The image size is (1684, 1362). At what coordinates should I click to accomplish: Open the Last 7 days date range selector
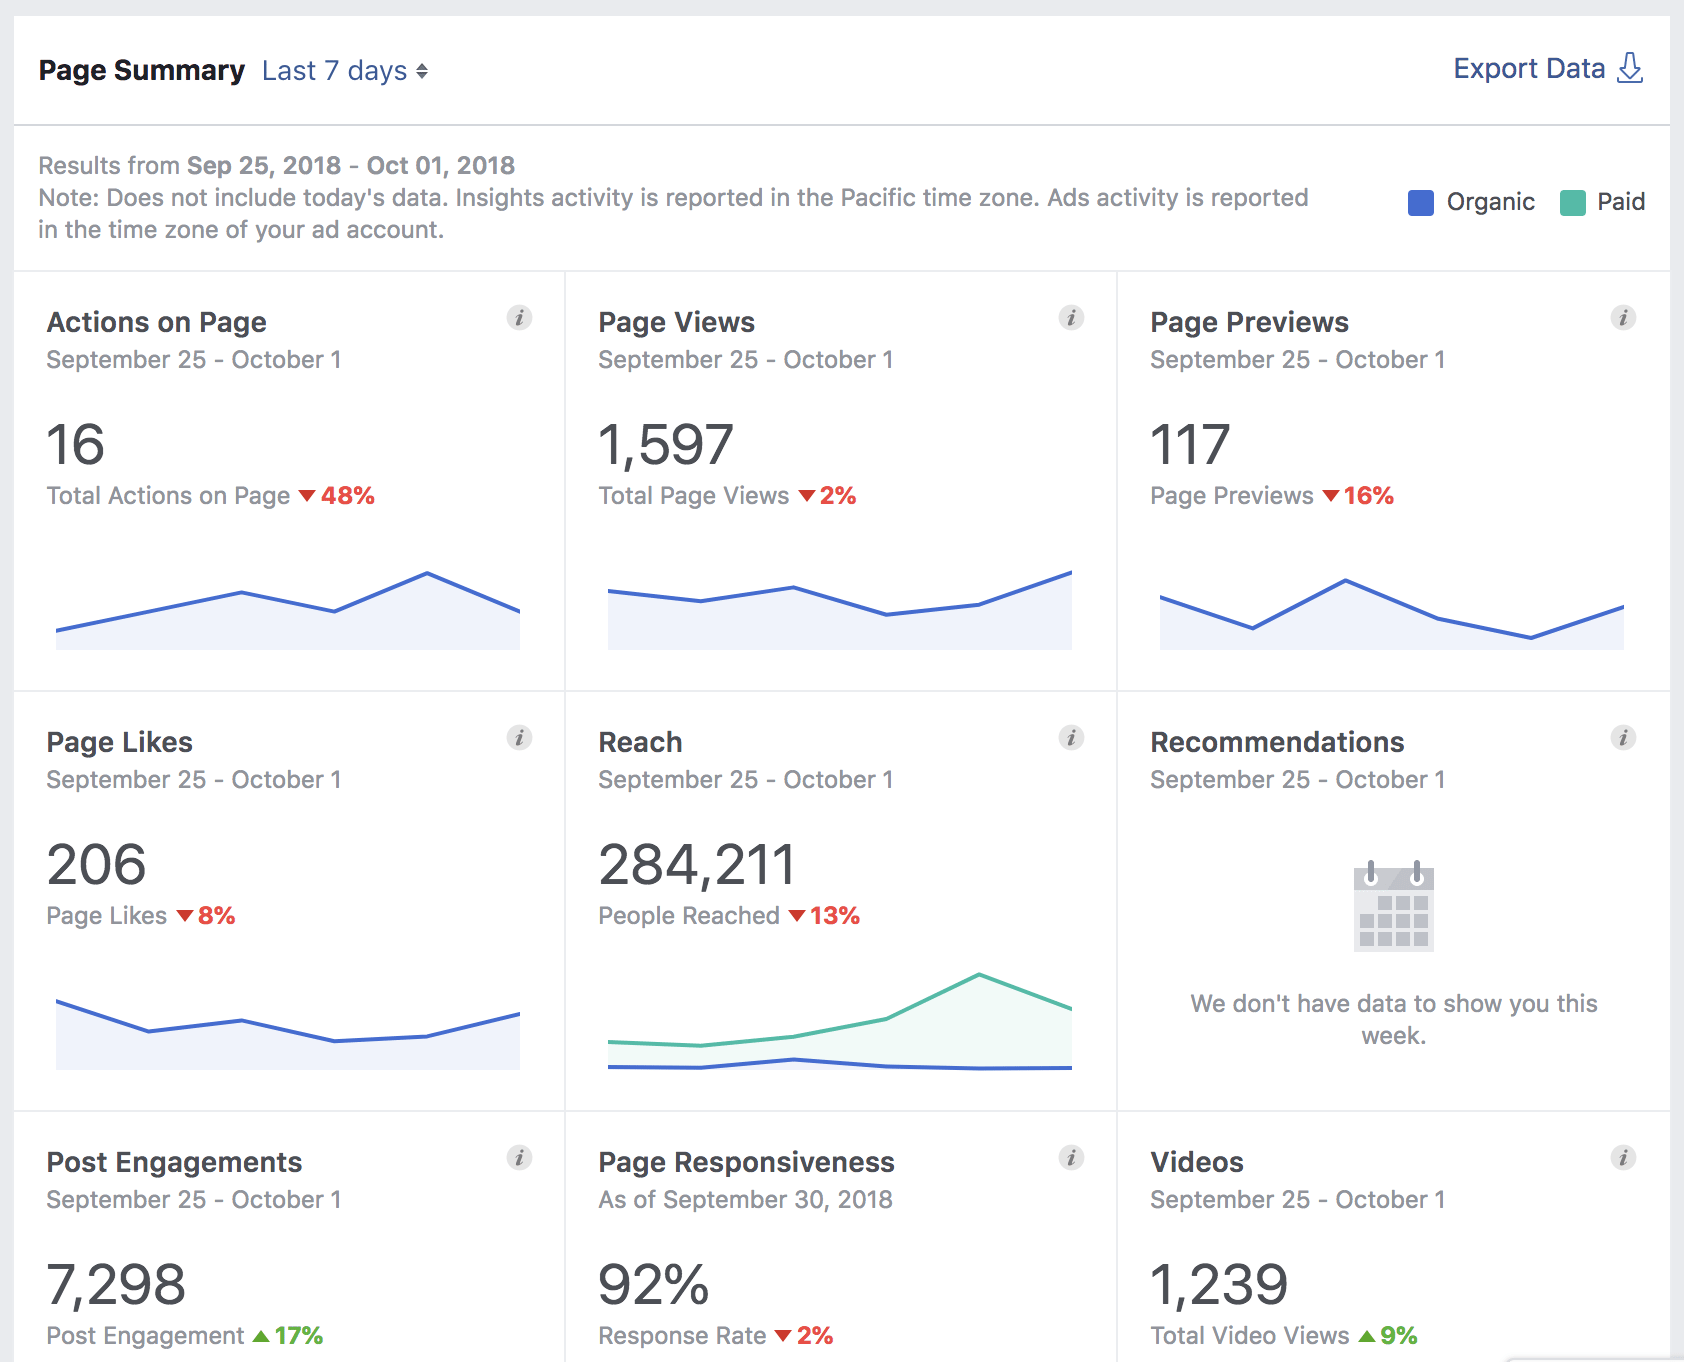pos(344,70)
